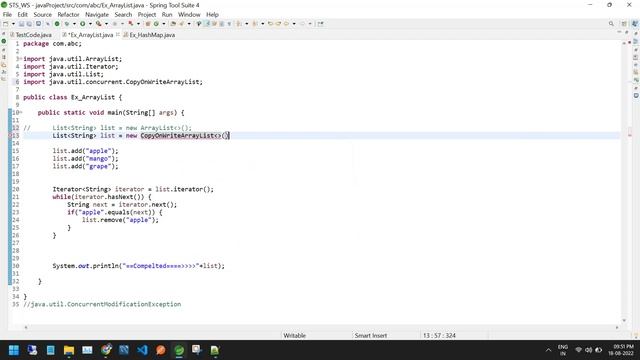Open the File menu
640x360 pixels.
click(7, 14)
